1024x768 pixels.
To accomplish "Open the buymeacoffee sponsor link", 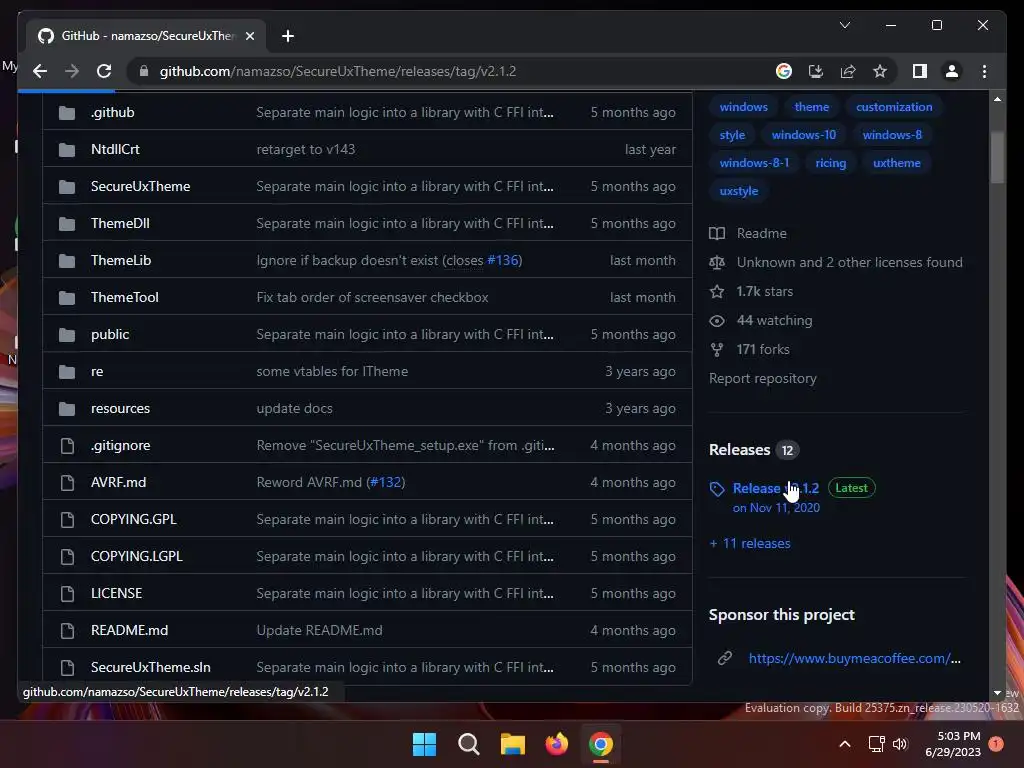I will click(854, 658).
